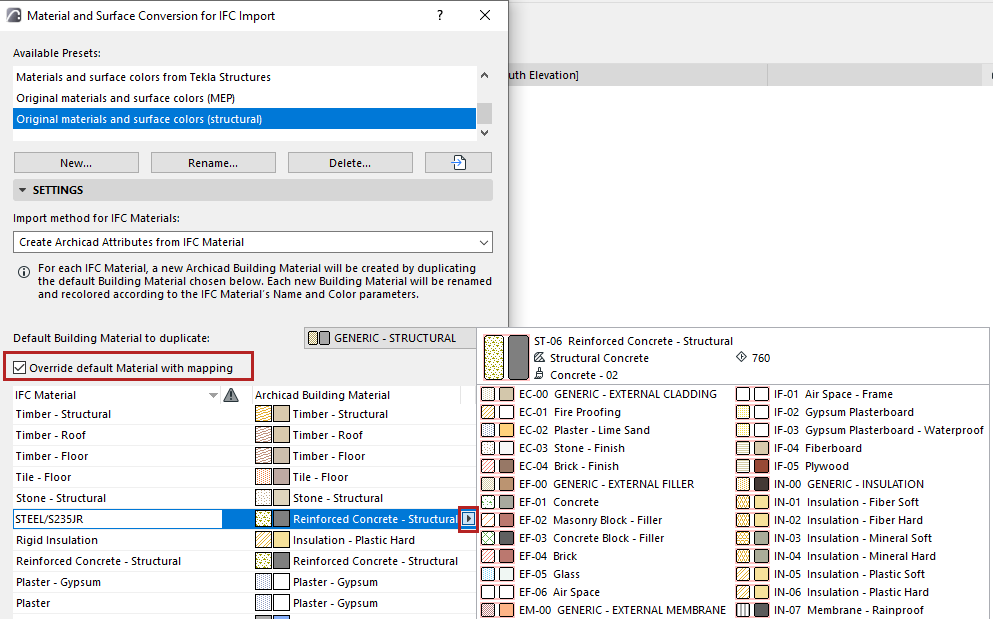Click the import preset icon button

[x=458, y=163]
